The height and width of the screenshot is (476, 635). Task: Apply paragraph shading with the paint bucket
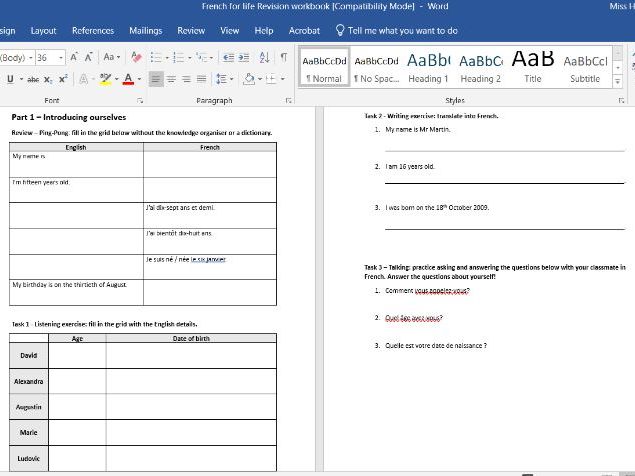249,79
